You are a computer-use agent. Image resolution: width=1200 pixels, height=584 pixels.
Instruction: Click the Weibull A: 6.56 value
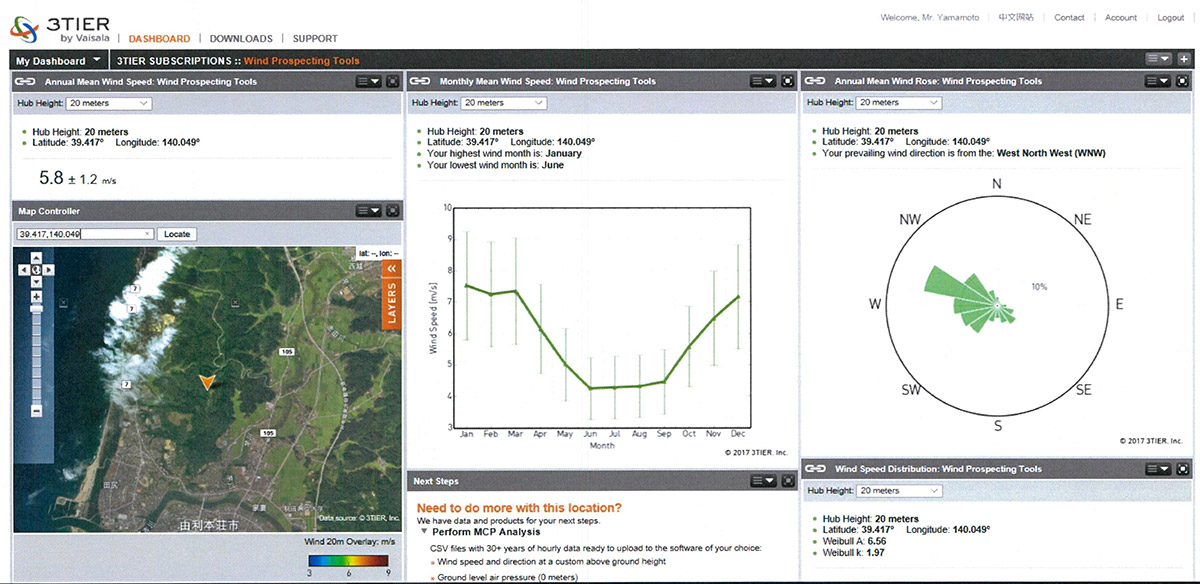click(x=853, y=541)
